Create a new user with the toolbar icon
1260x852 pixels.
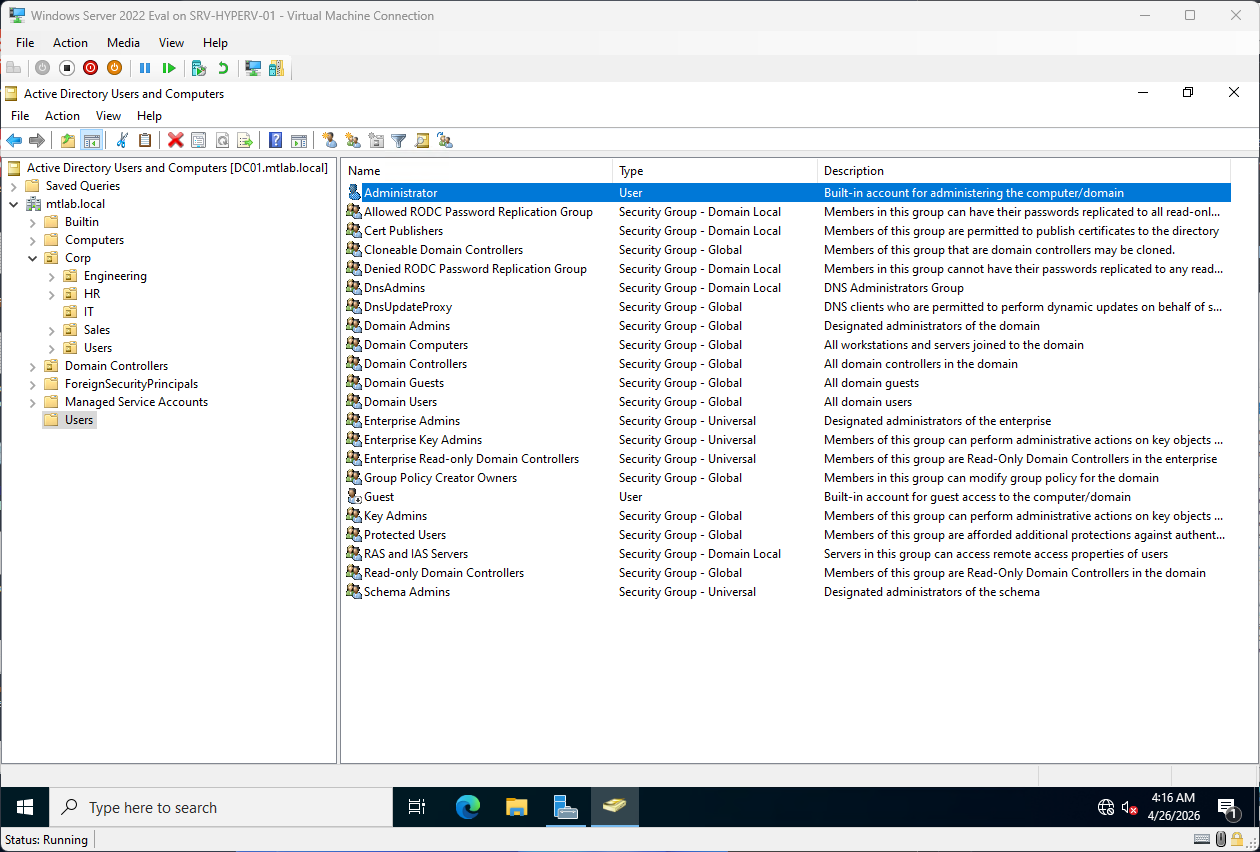pyautogui.click(x=330, y=140)
